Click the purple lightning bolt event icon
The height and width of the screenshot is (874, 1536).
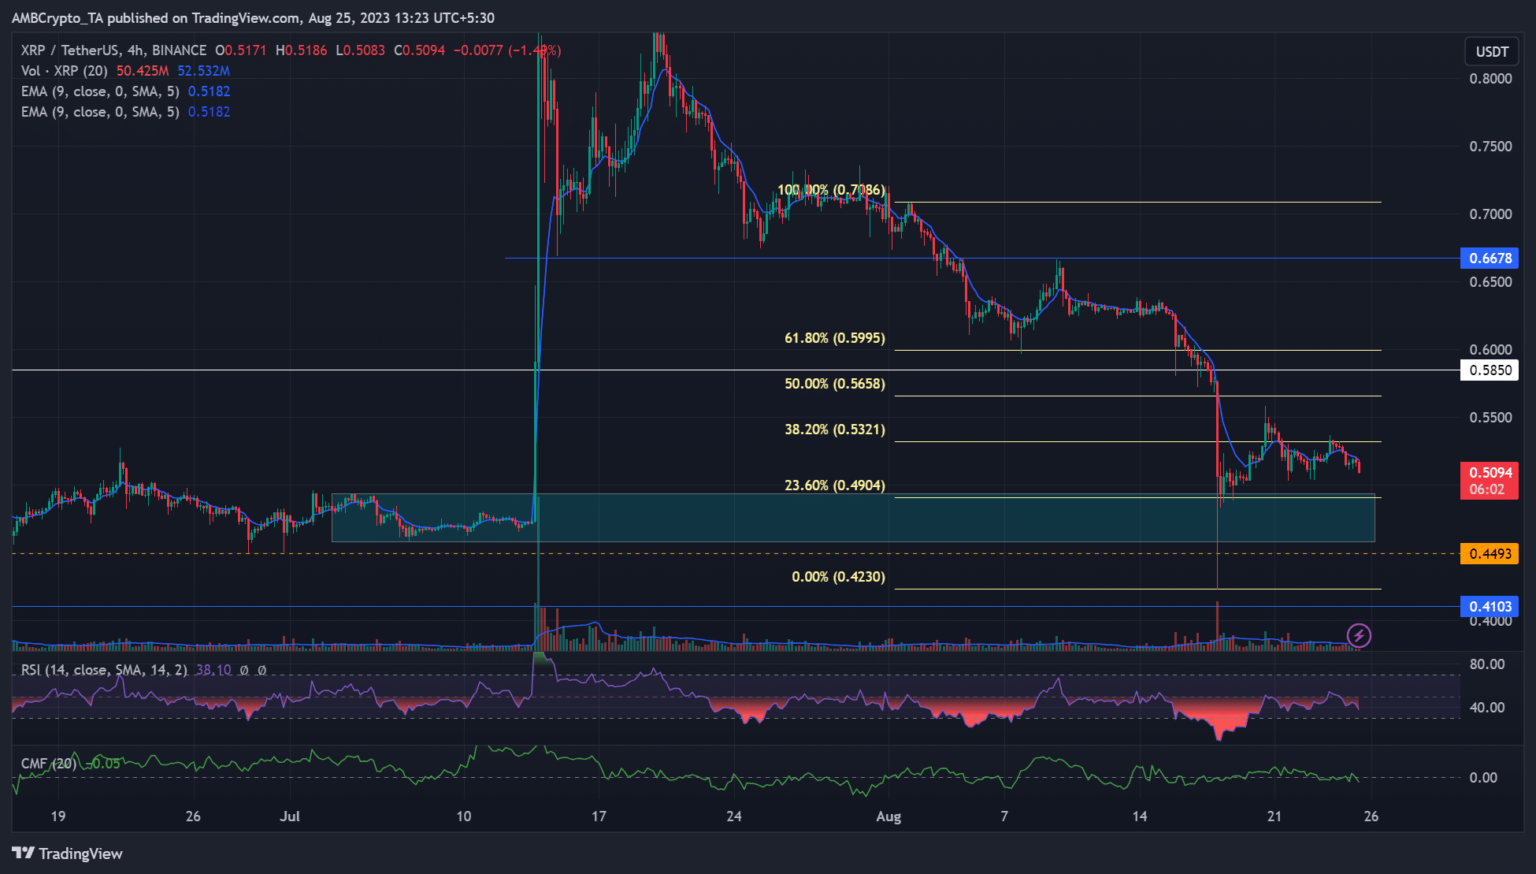(1358, 635)
